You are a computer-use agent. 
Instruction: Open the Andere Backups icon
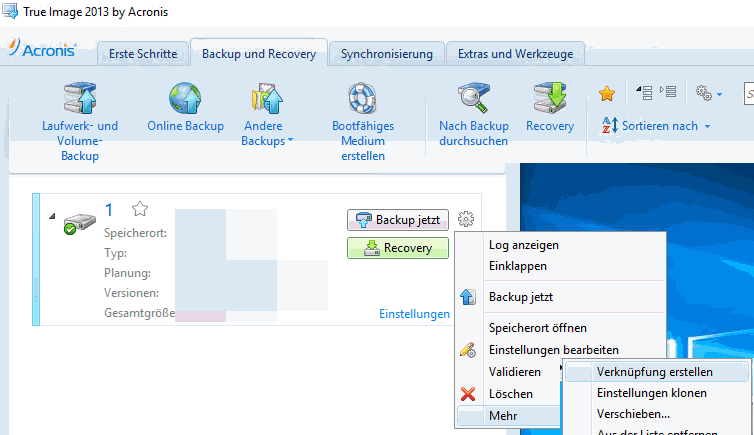[266, 98]
